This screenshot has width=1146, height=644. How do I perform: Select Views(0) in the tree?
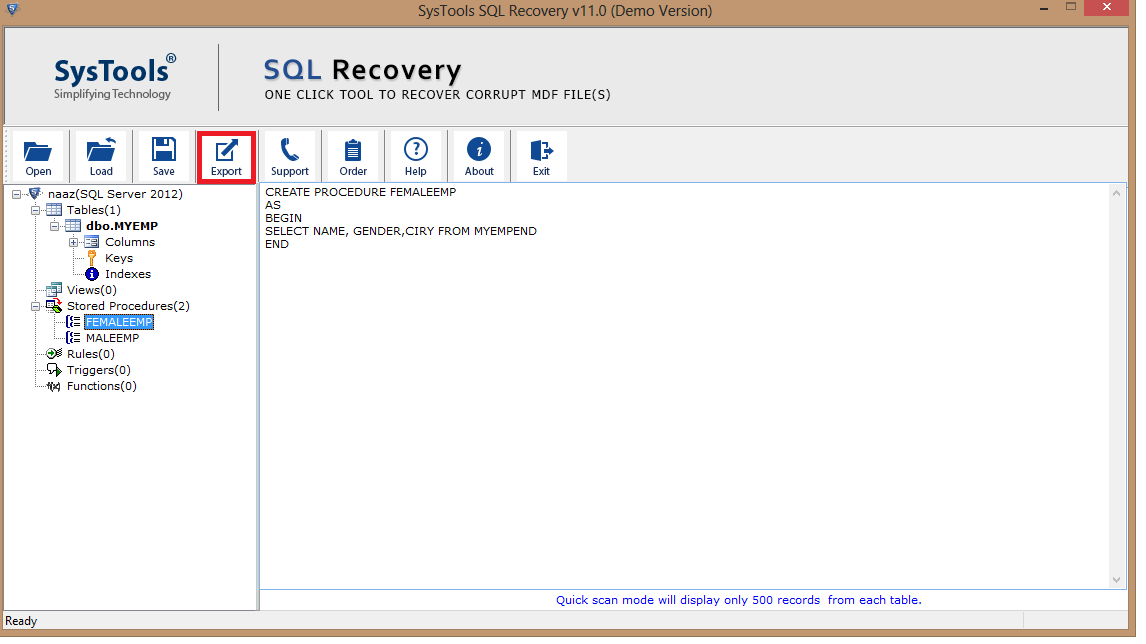tap(91, 290)
